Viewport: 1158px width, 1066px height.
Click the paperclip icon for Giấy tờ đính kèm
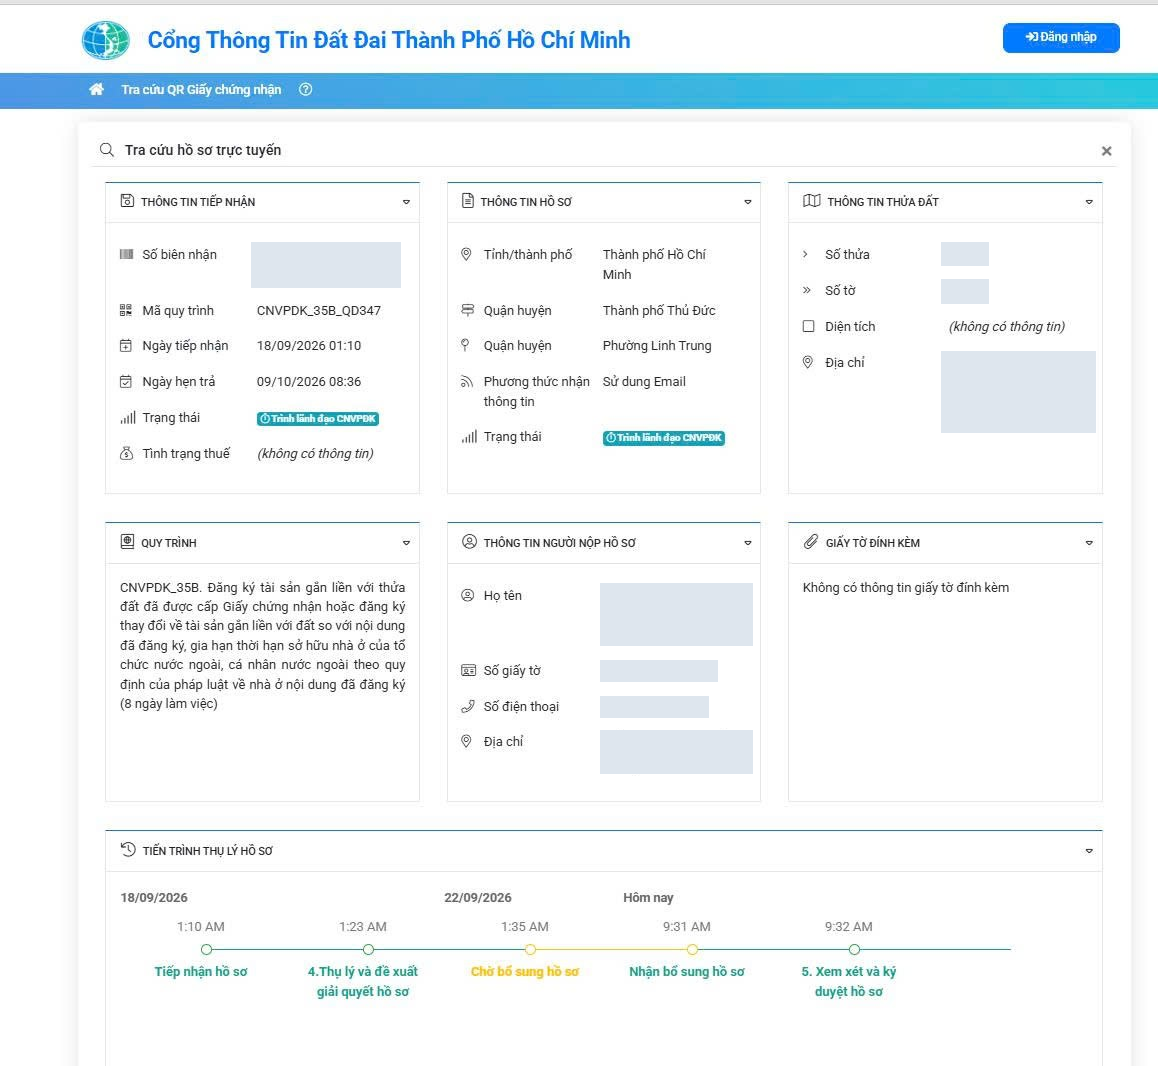click(811, 542)
